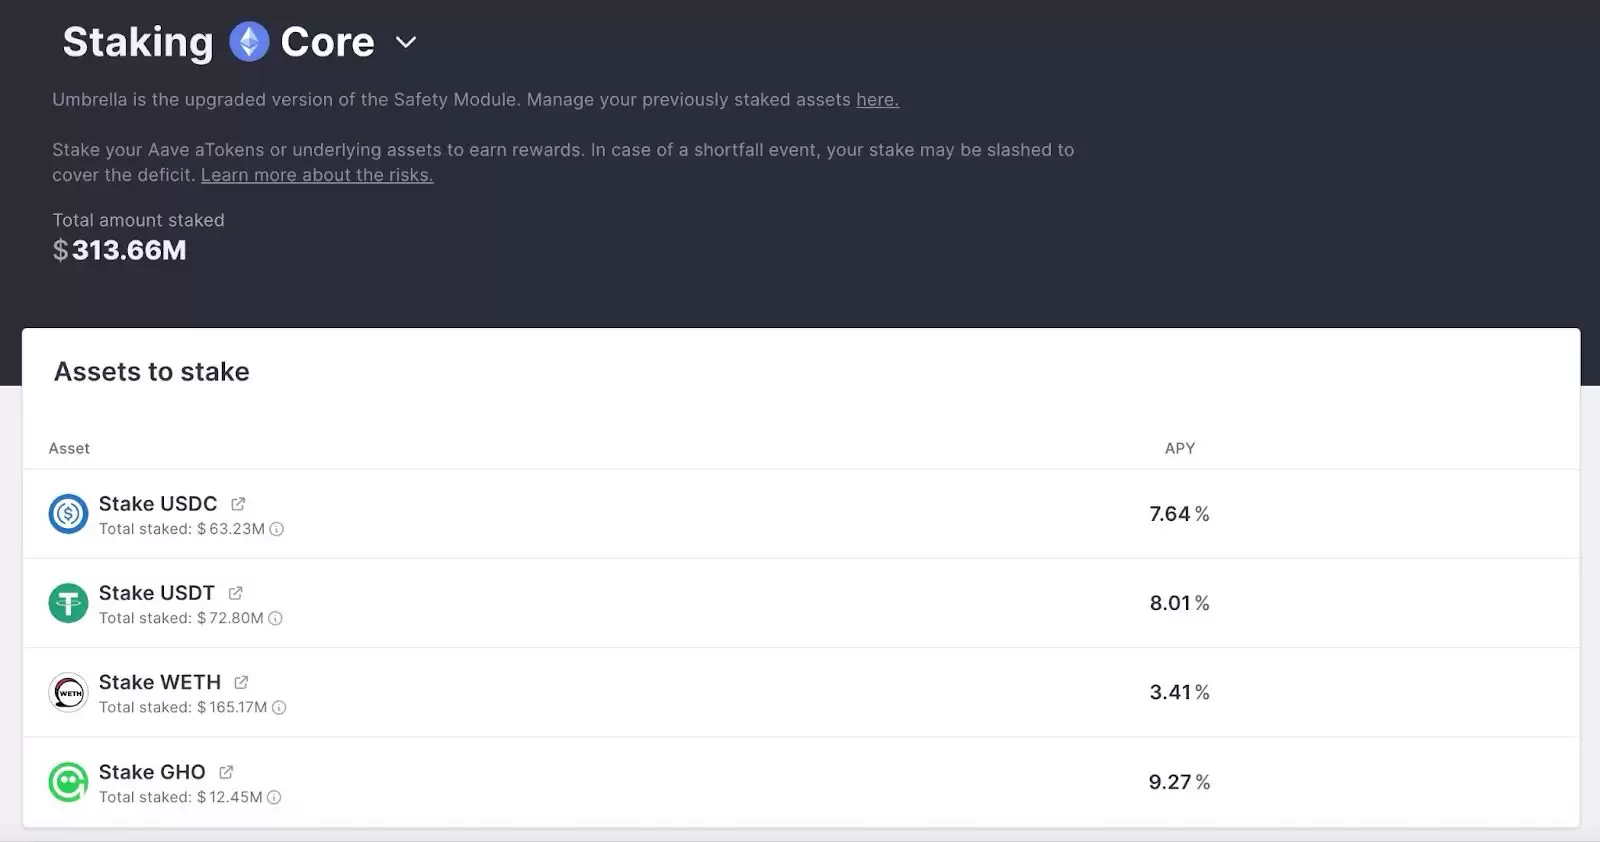This screenshot has width=1600, height=842.
Task: Open the external link beside Stake USDC
Action: (238, 504)
